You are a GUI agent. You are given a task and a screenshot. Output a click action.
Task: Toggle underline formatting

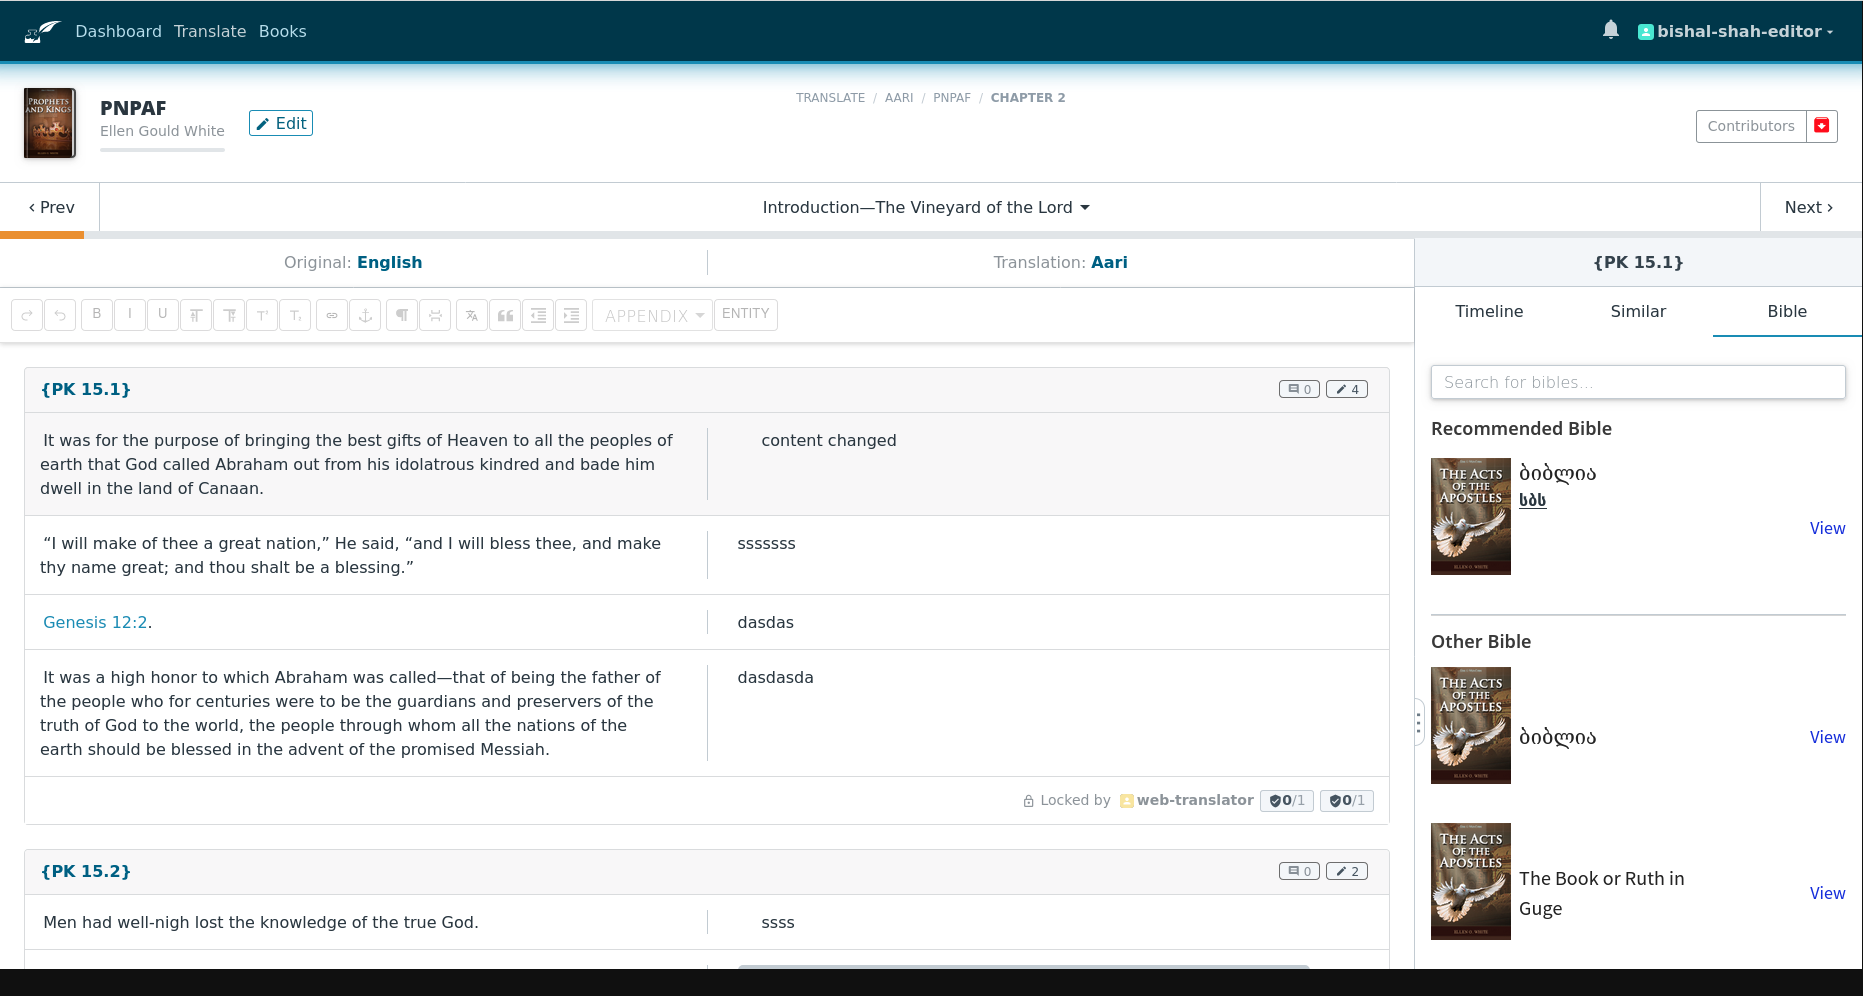point(163,314)
